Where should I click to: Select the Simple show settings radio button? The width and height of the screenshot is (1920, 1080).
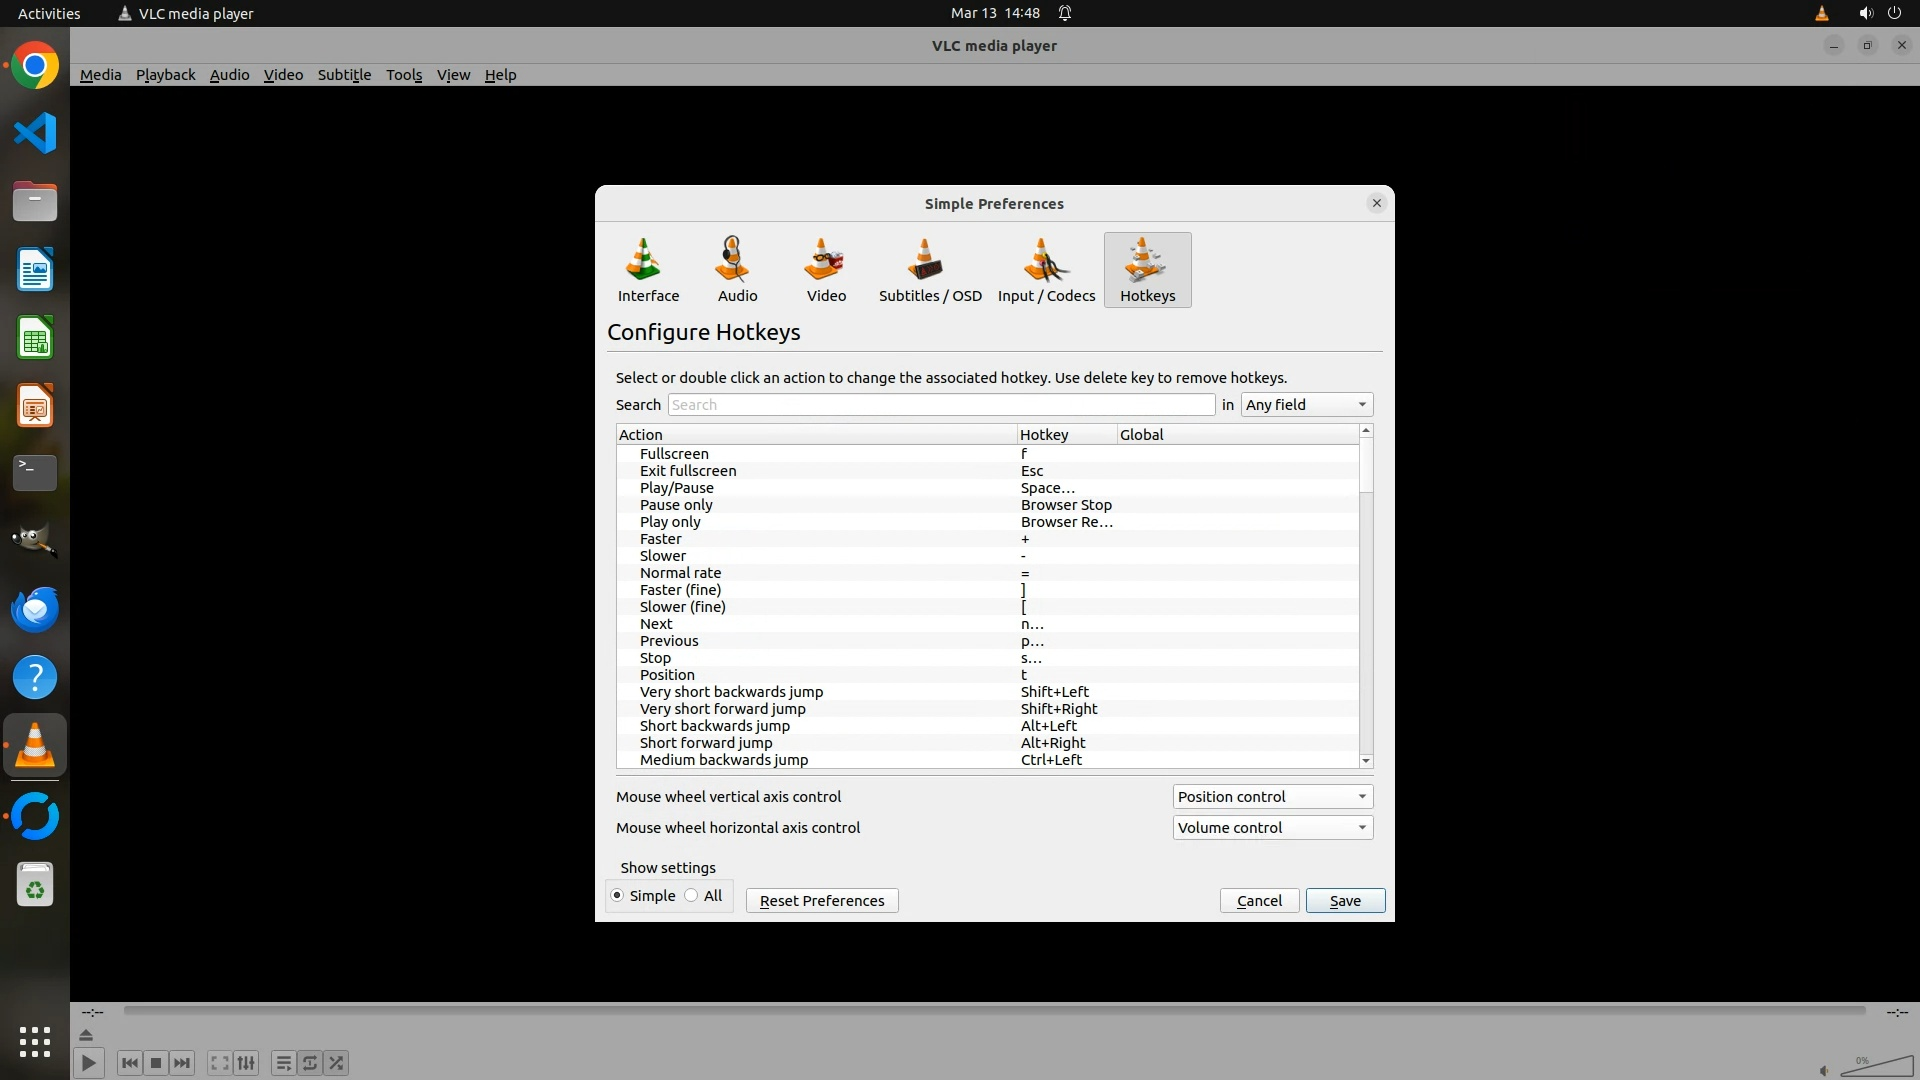pos(617,896)
